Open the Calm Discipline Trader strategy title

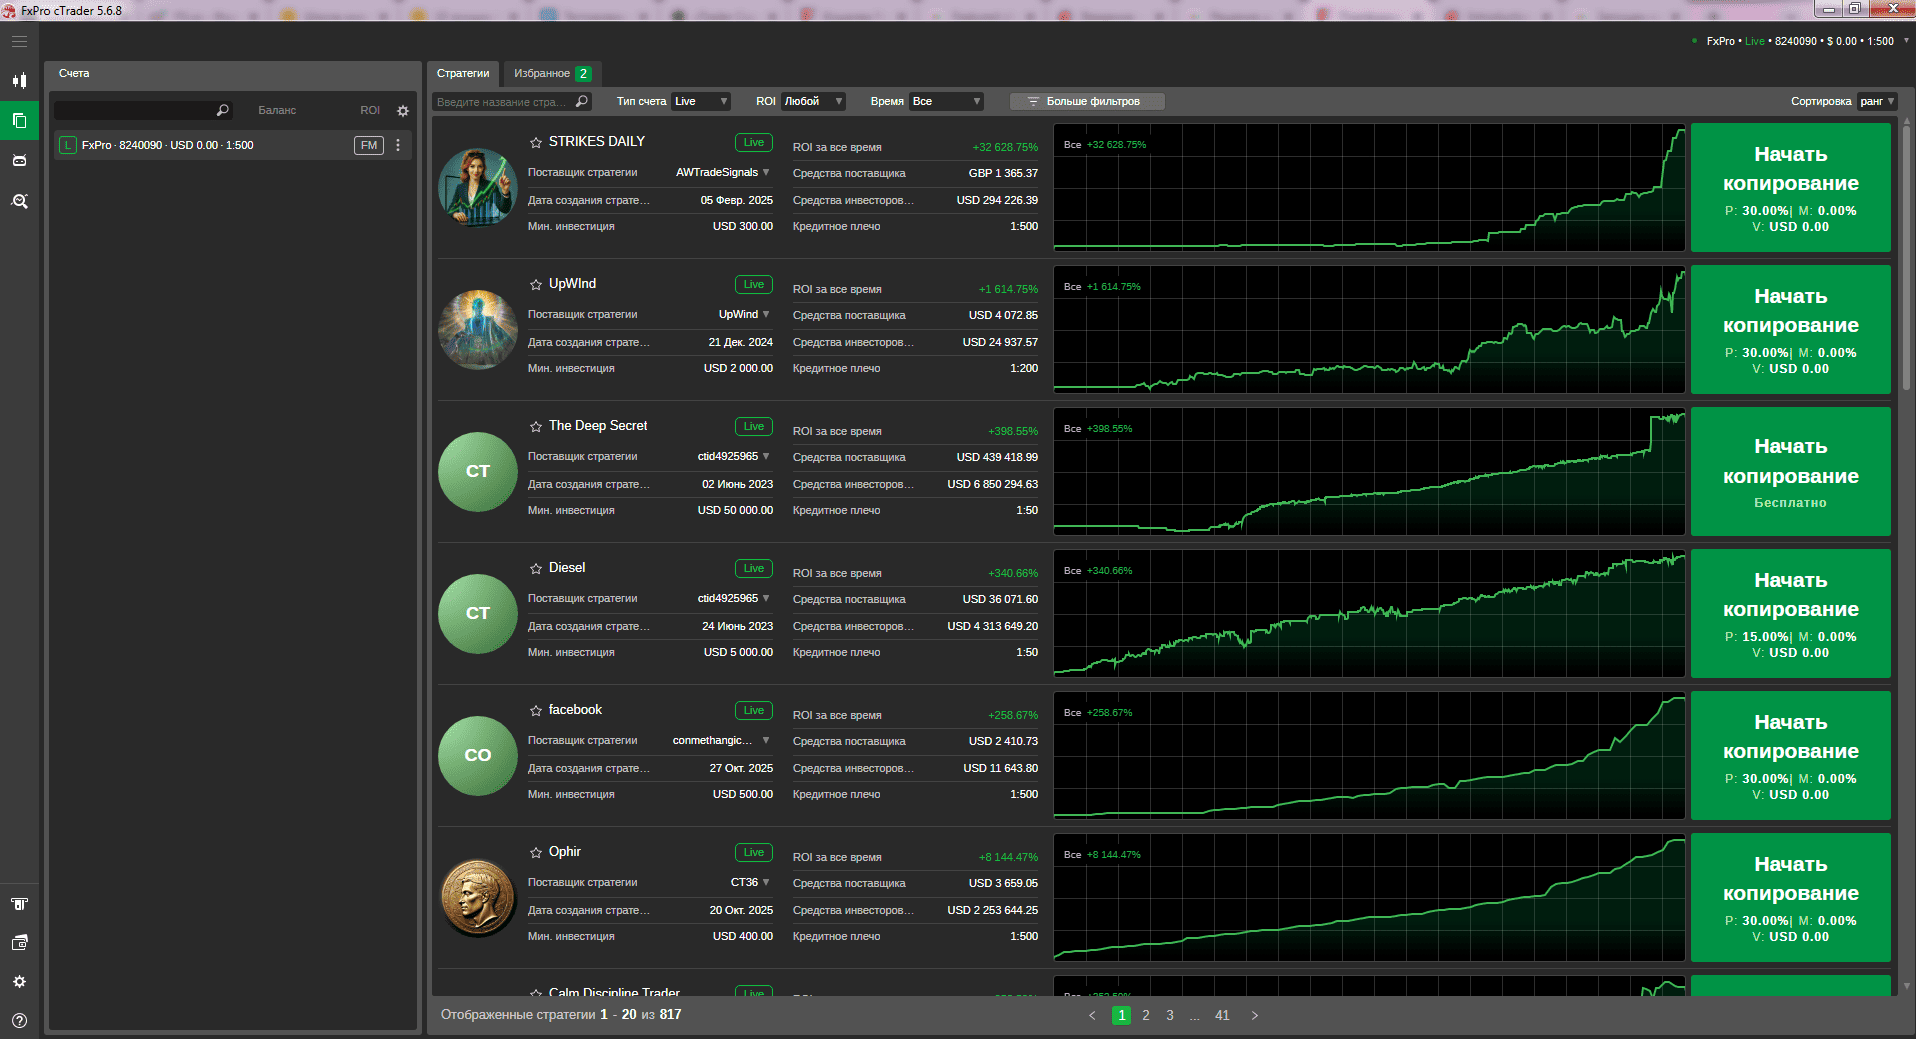point(614,992)
